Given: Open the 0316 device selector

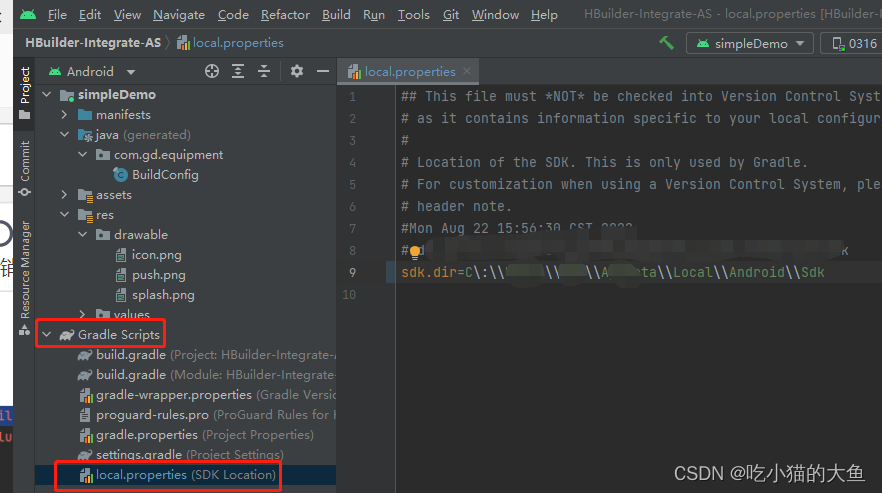Looking at the screenshot, I should coord(853,43).
